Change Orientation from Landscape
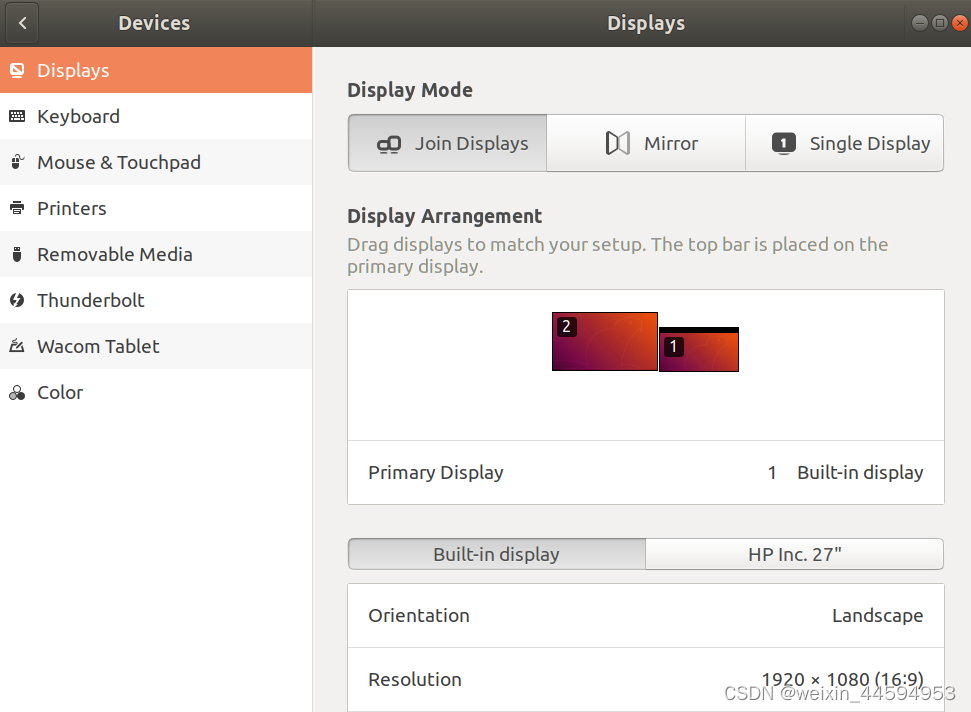The image size is (971, 712). (x=646, y=615)
